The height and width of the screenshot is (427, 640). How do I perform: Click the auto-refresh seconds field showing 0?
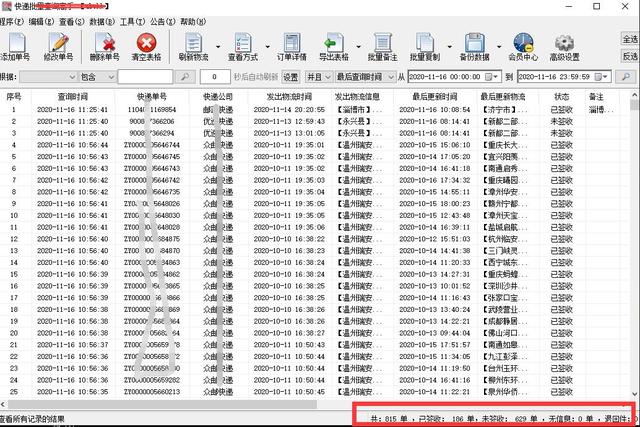[214, 77]
